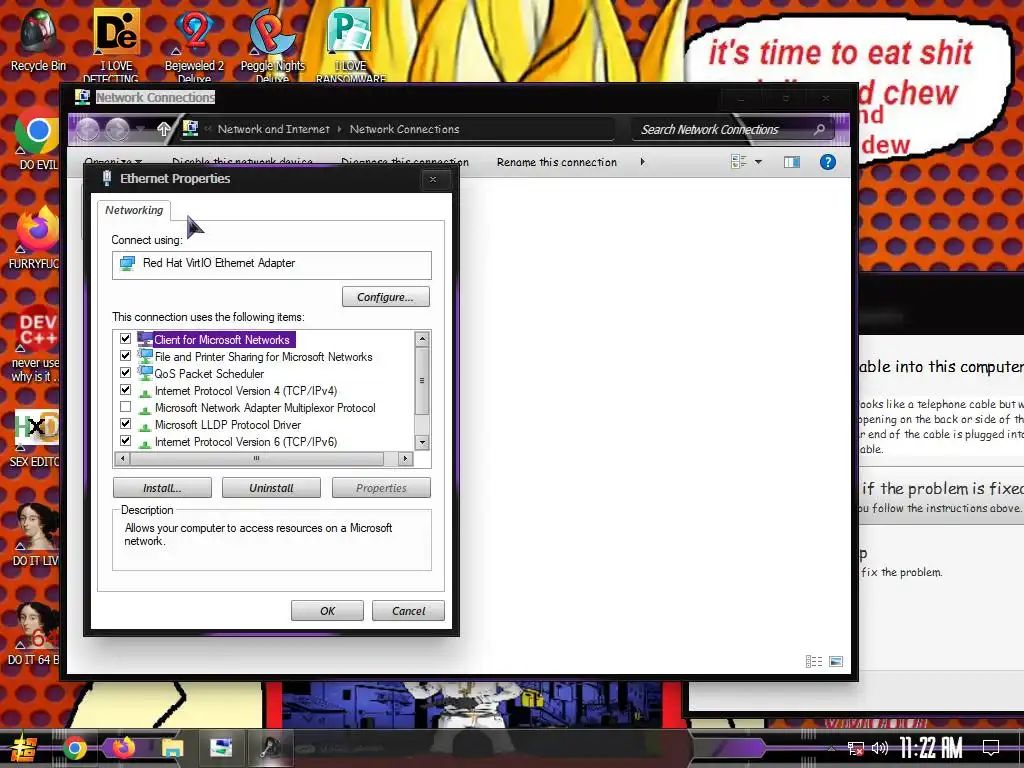The image size is (1024, 768).
Task: Open the view options dropdown arrow
Action: pyautogui.click(x=758, y=162)
